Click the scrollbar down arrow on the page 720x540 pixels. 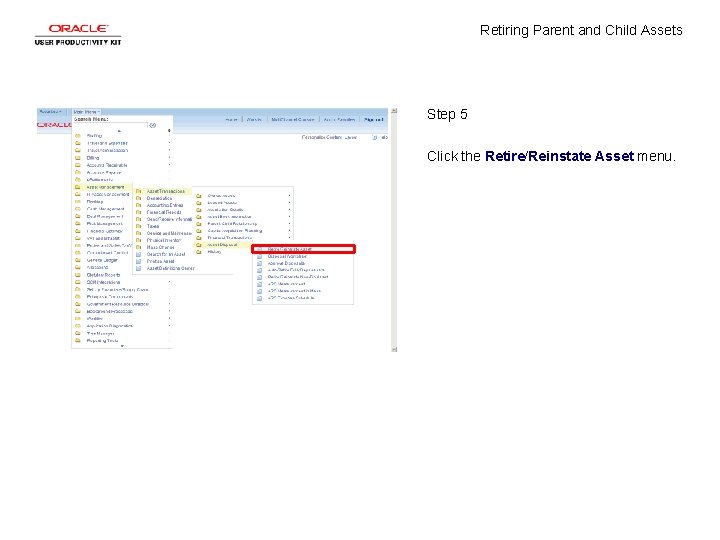tap(394, 349)
